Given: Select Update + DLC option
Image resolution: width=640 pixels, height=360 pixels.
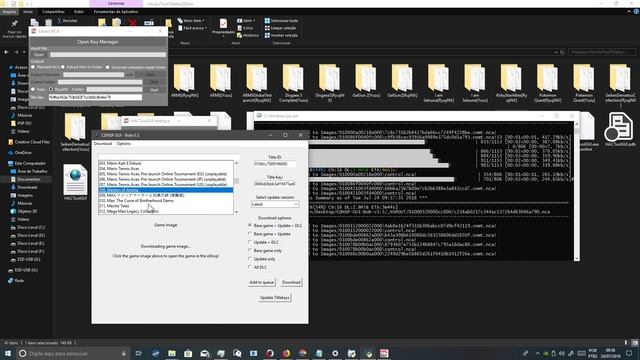Looking at the screenshot, I should 264,242.
